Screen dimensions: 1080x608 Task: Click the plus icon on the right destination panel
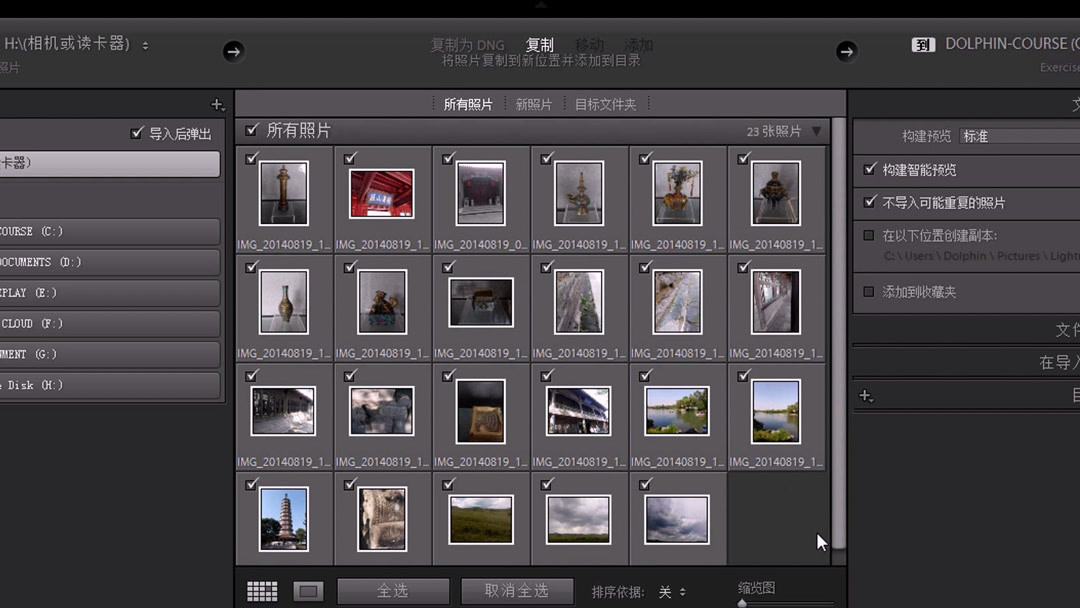(866, 396)
